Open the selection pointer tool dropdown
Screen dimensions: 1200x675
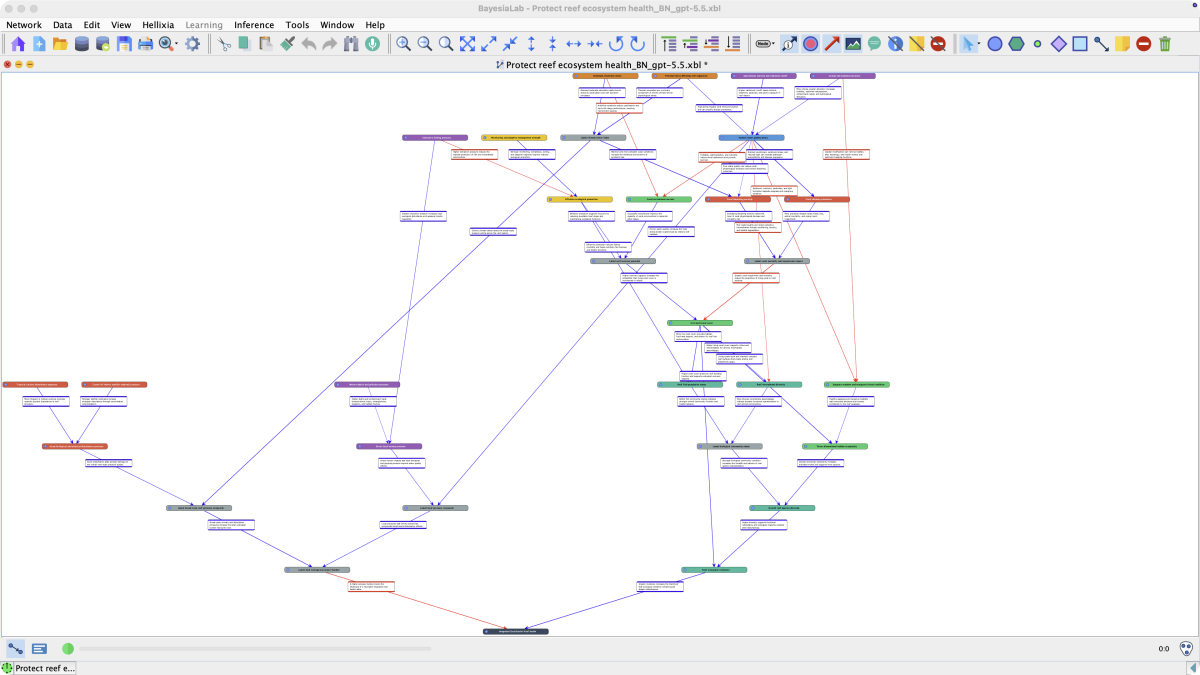point(979,44)
